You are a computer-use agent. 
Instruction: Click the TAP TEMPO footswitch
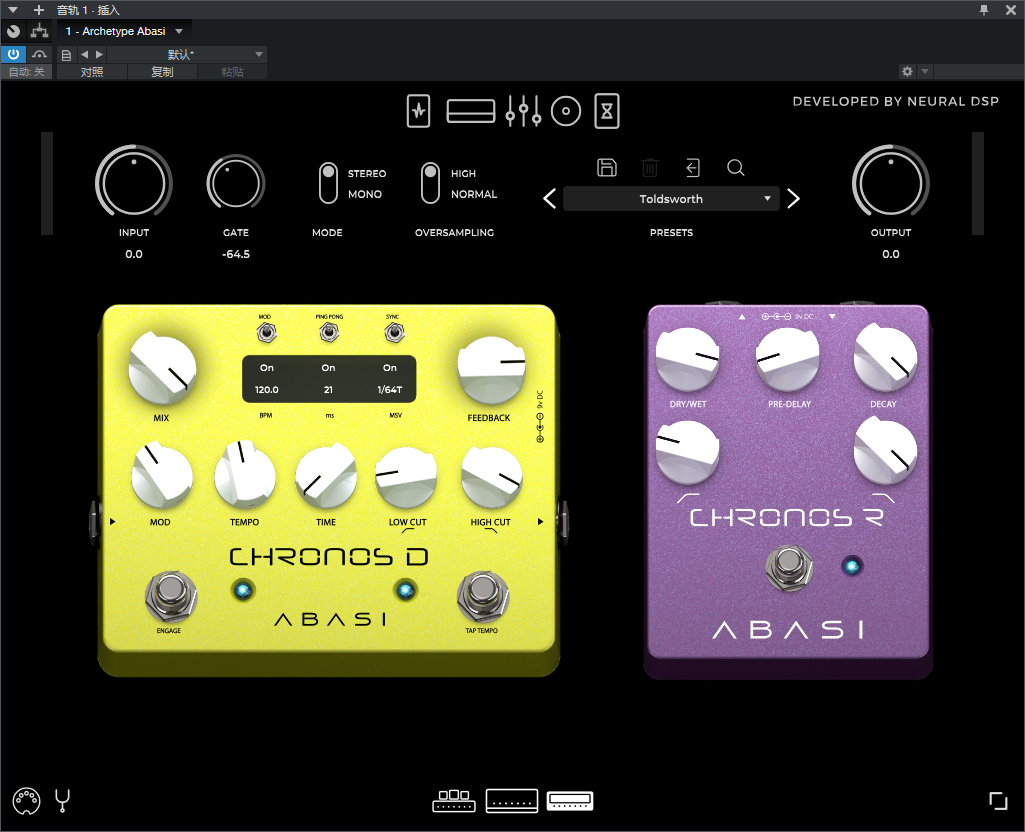point(482,596)
